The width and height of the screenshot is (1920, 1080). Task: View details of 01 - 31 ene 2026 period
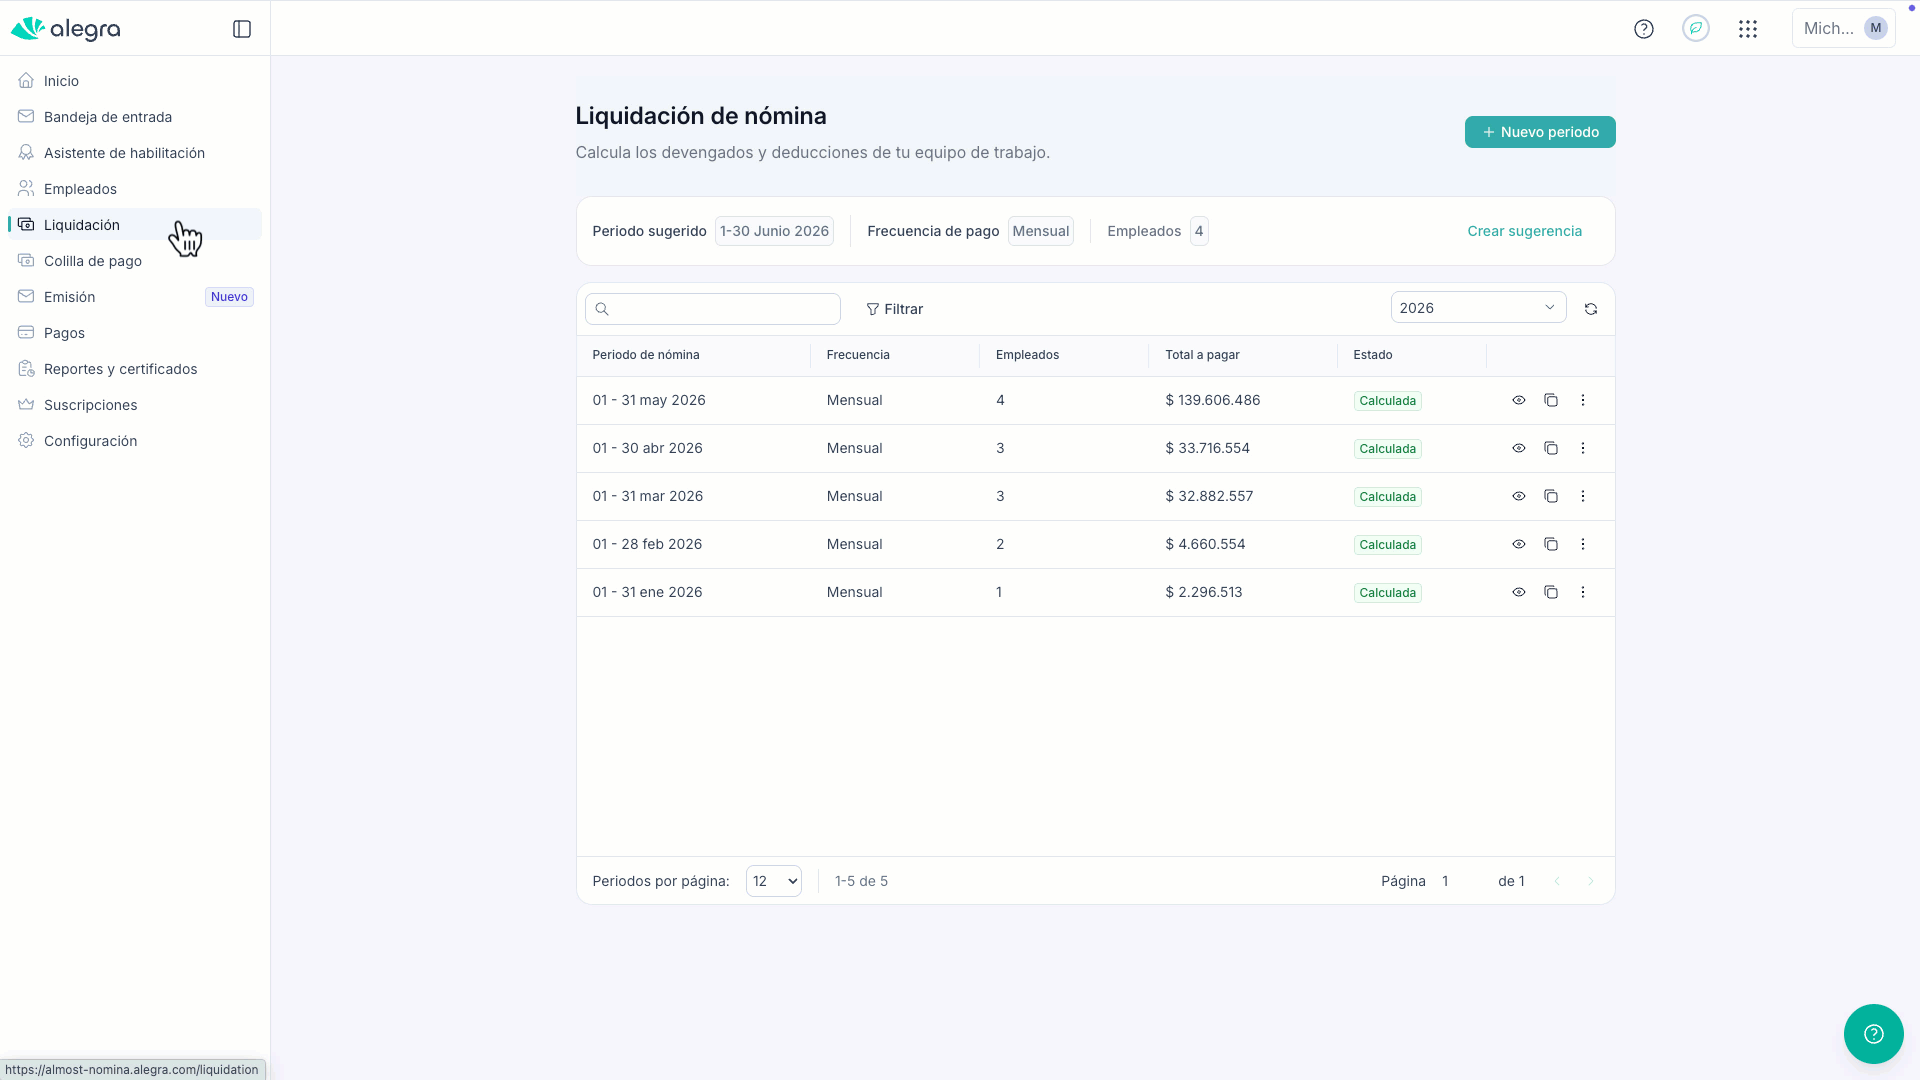click(1519, 592)
